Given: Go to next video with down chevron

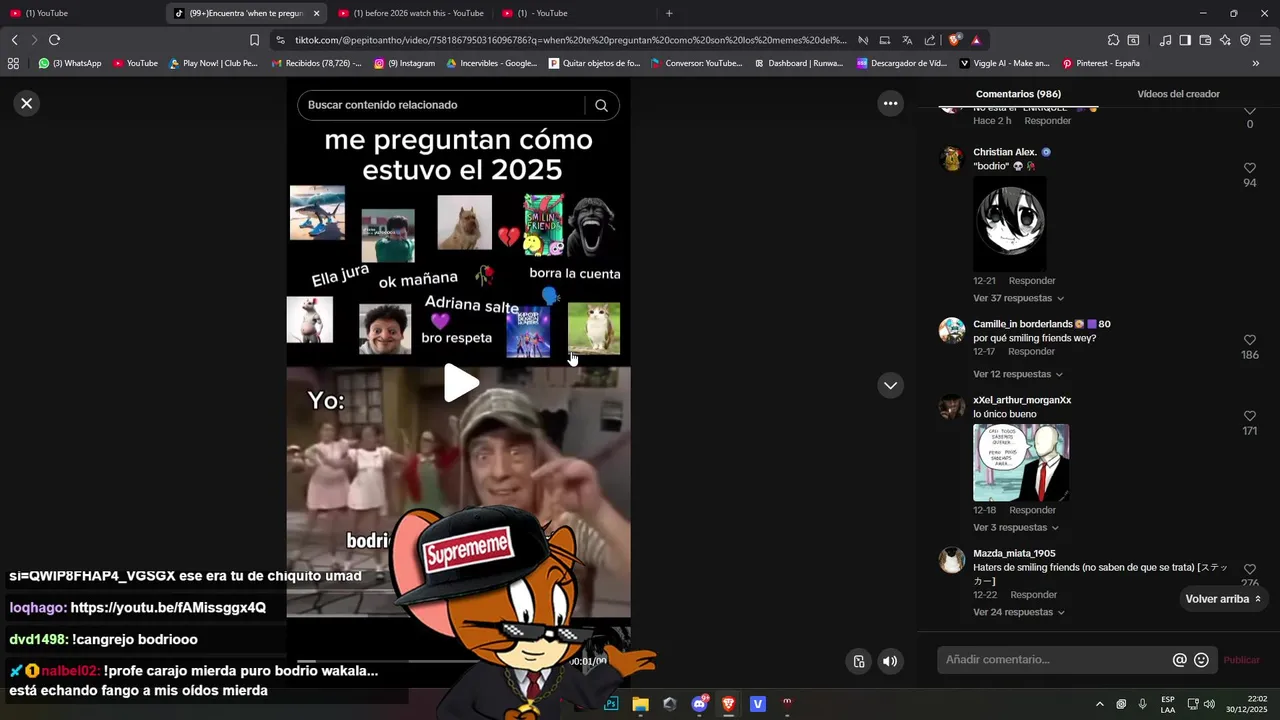Looking at the screenshot, I should pyautogui.click(x=890, y=385).
